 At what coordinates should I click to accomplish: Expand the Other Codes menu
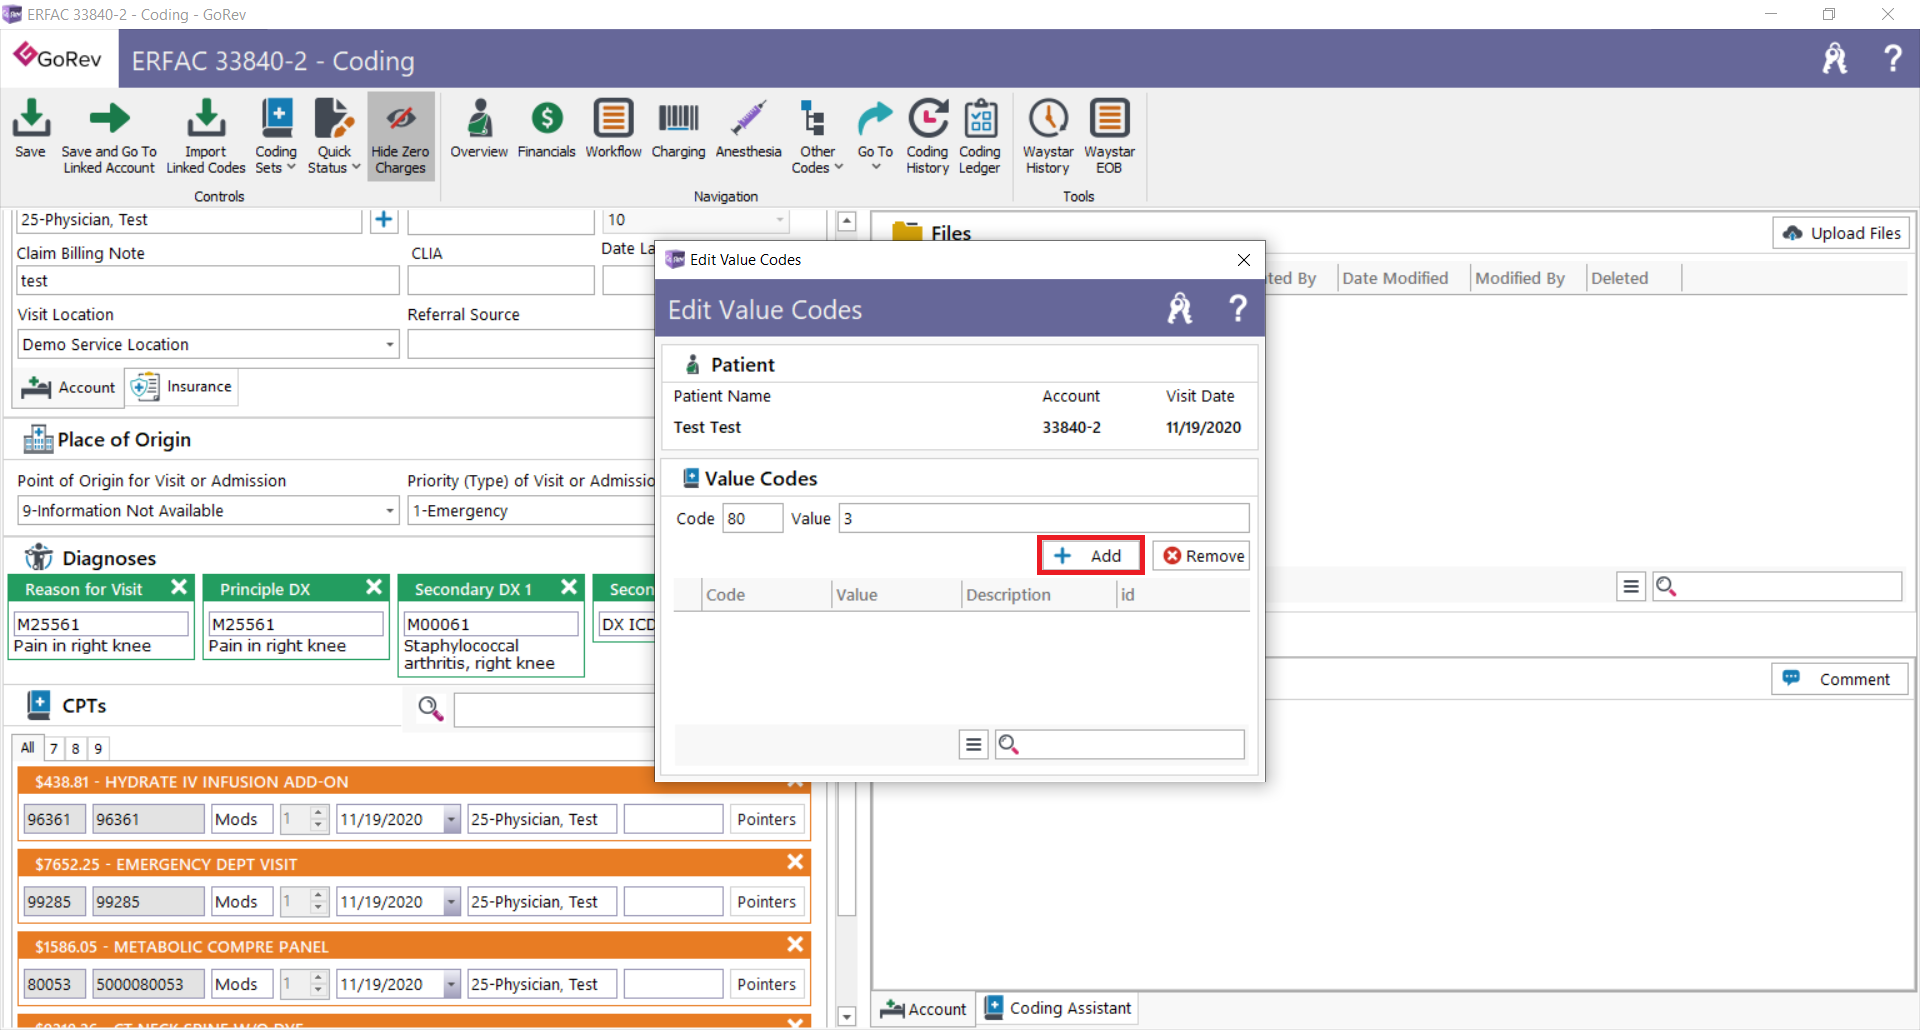pos(817,137)
